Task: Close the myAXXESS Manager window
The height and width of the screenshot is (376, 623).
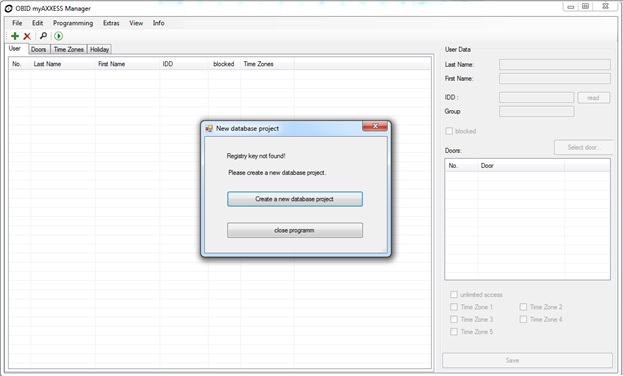Action: click(606, 6)
